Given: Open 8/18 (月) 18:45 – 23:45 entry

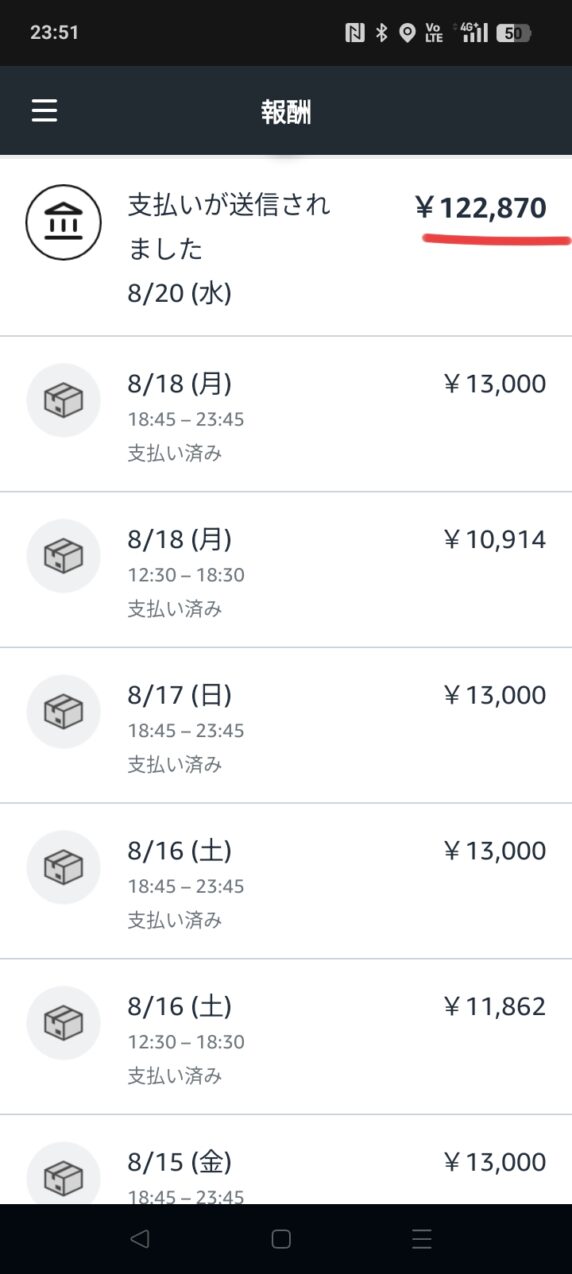Looking at the screenshot, I should 286,414.
